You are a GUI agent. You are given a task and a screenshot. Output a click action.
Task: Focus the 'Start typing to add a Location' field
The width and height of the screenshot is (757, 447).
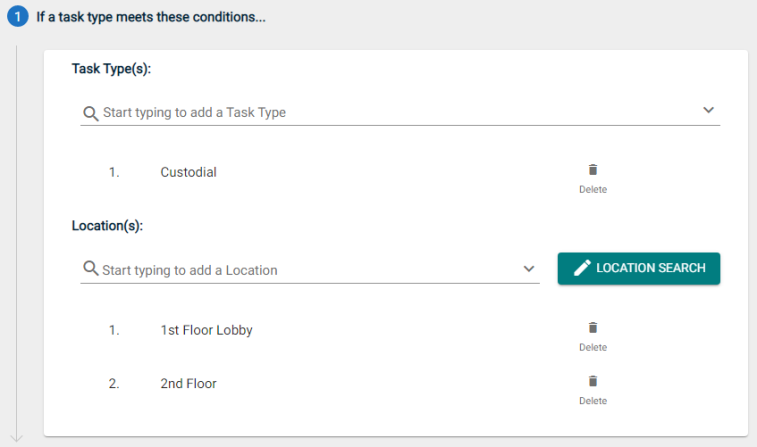tap(310, 270)
